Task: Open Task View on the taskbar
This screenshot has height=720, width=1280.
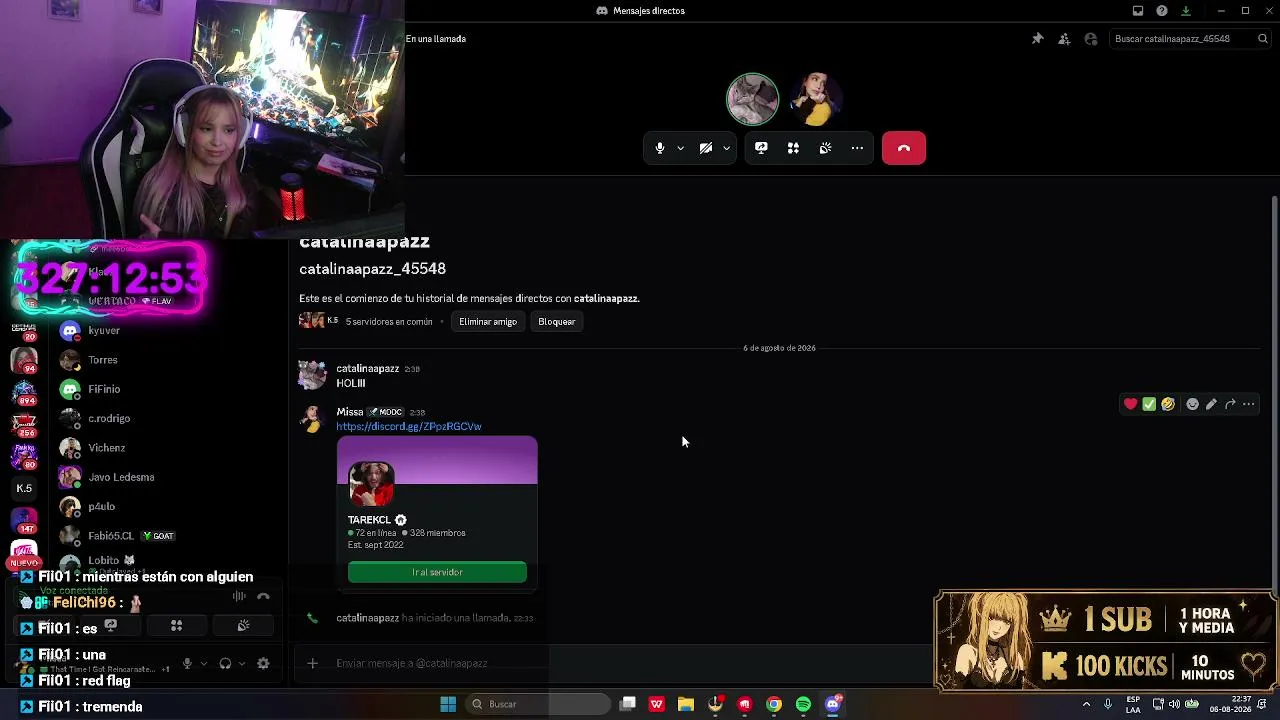Action: [x=627, y=704]
